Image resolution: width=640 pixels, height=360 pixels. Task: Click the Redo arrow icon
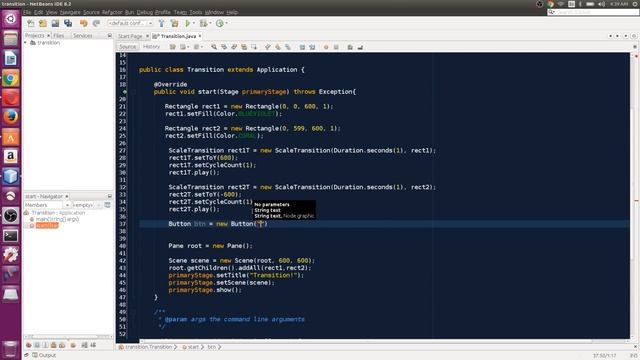tap(96, 23)
